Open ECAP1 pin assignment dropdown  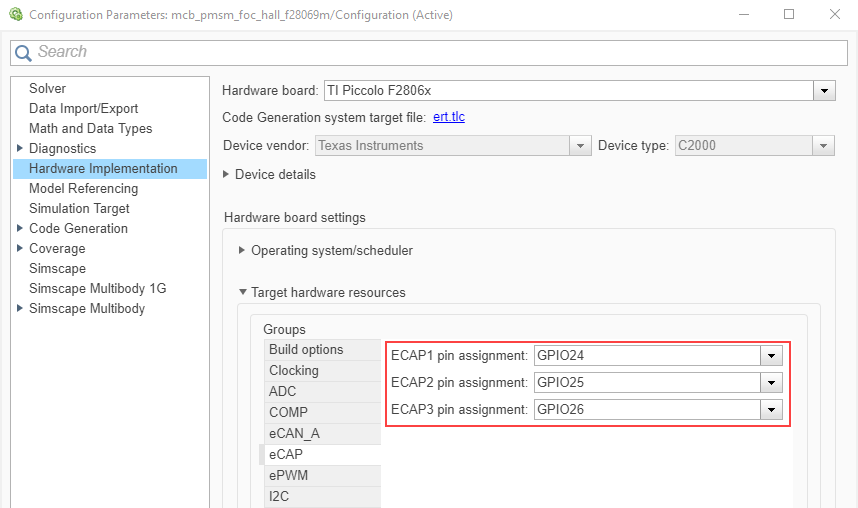[x=770, y=355]
